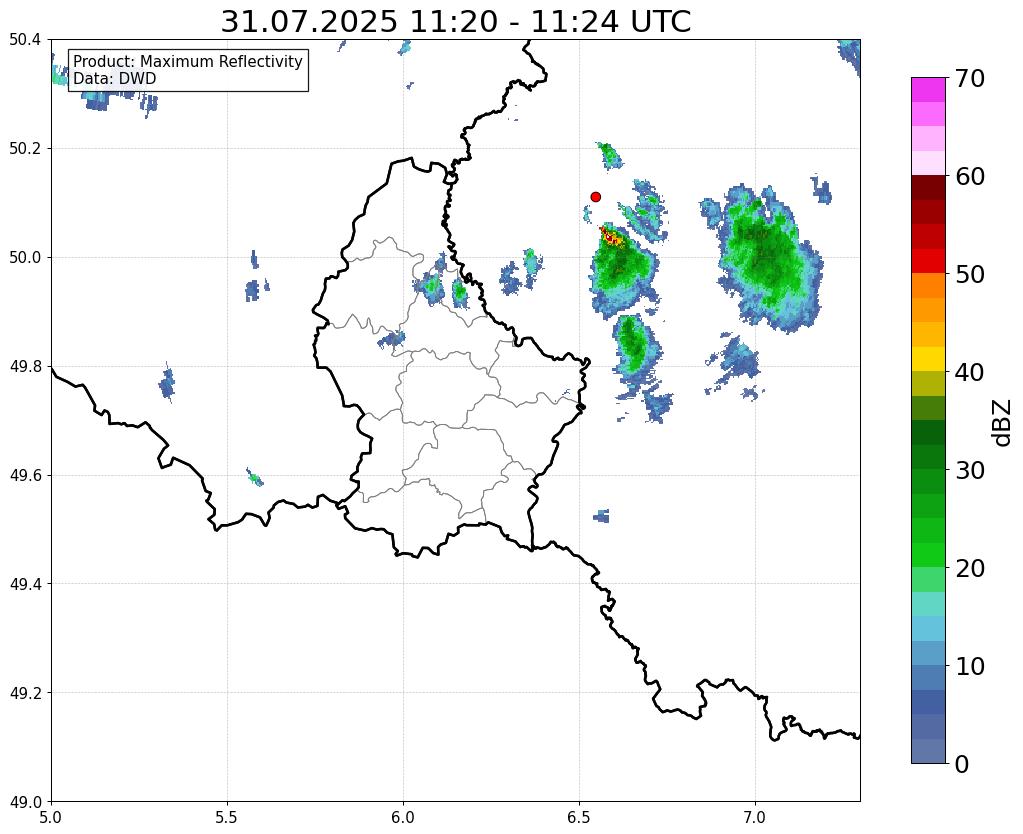Click the colorbar tick label '20'

pyautogui.click(x=970, y=568)
